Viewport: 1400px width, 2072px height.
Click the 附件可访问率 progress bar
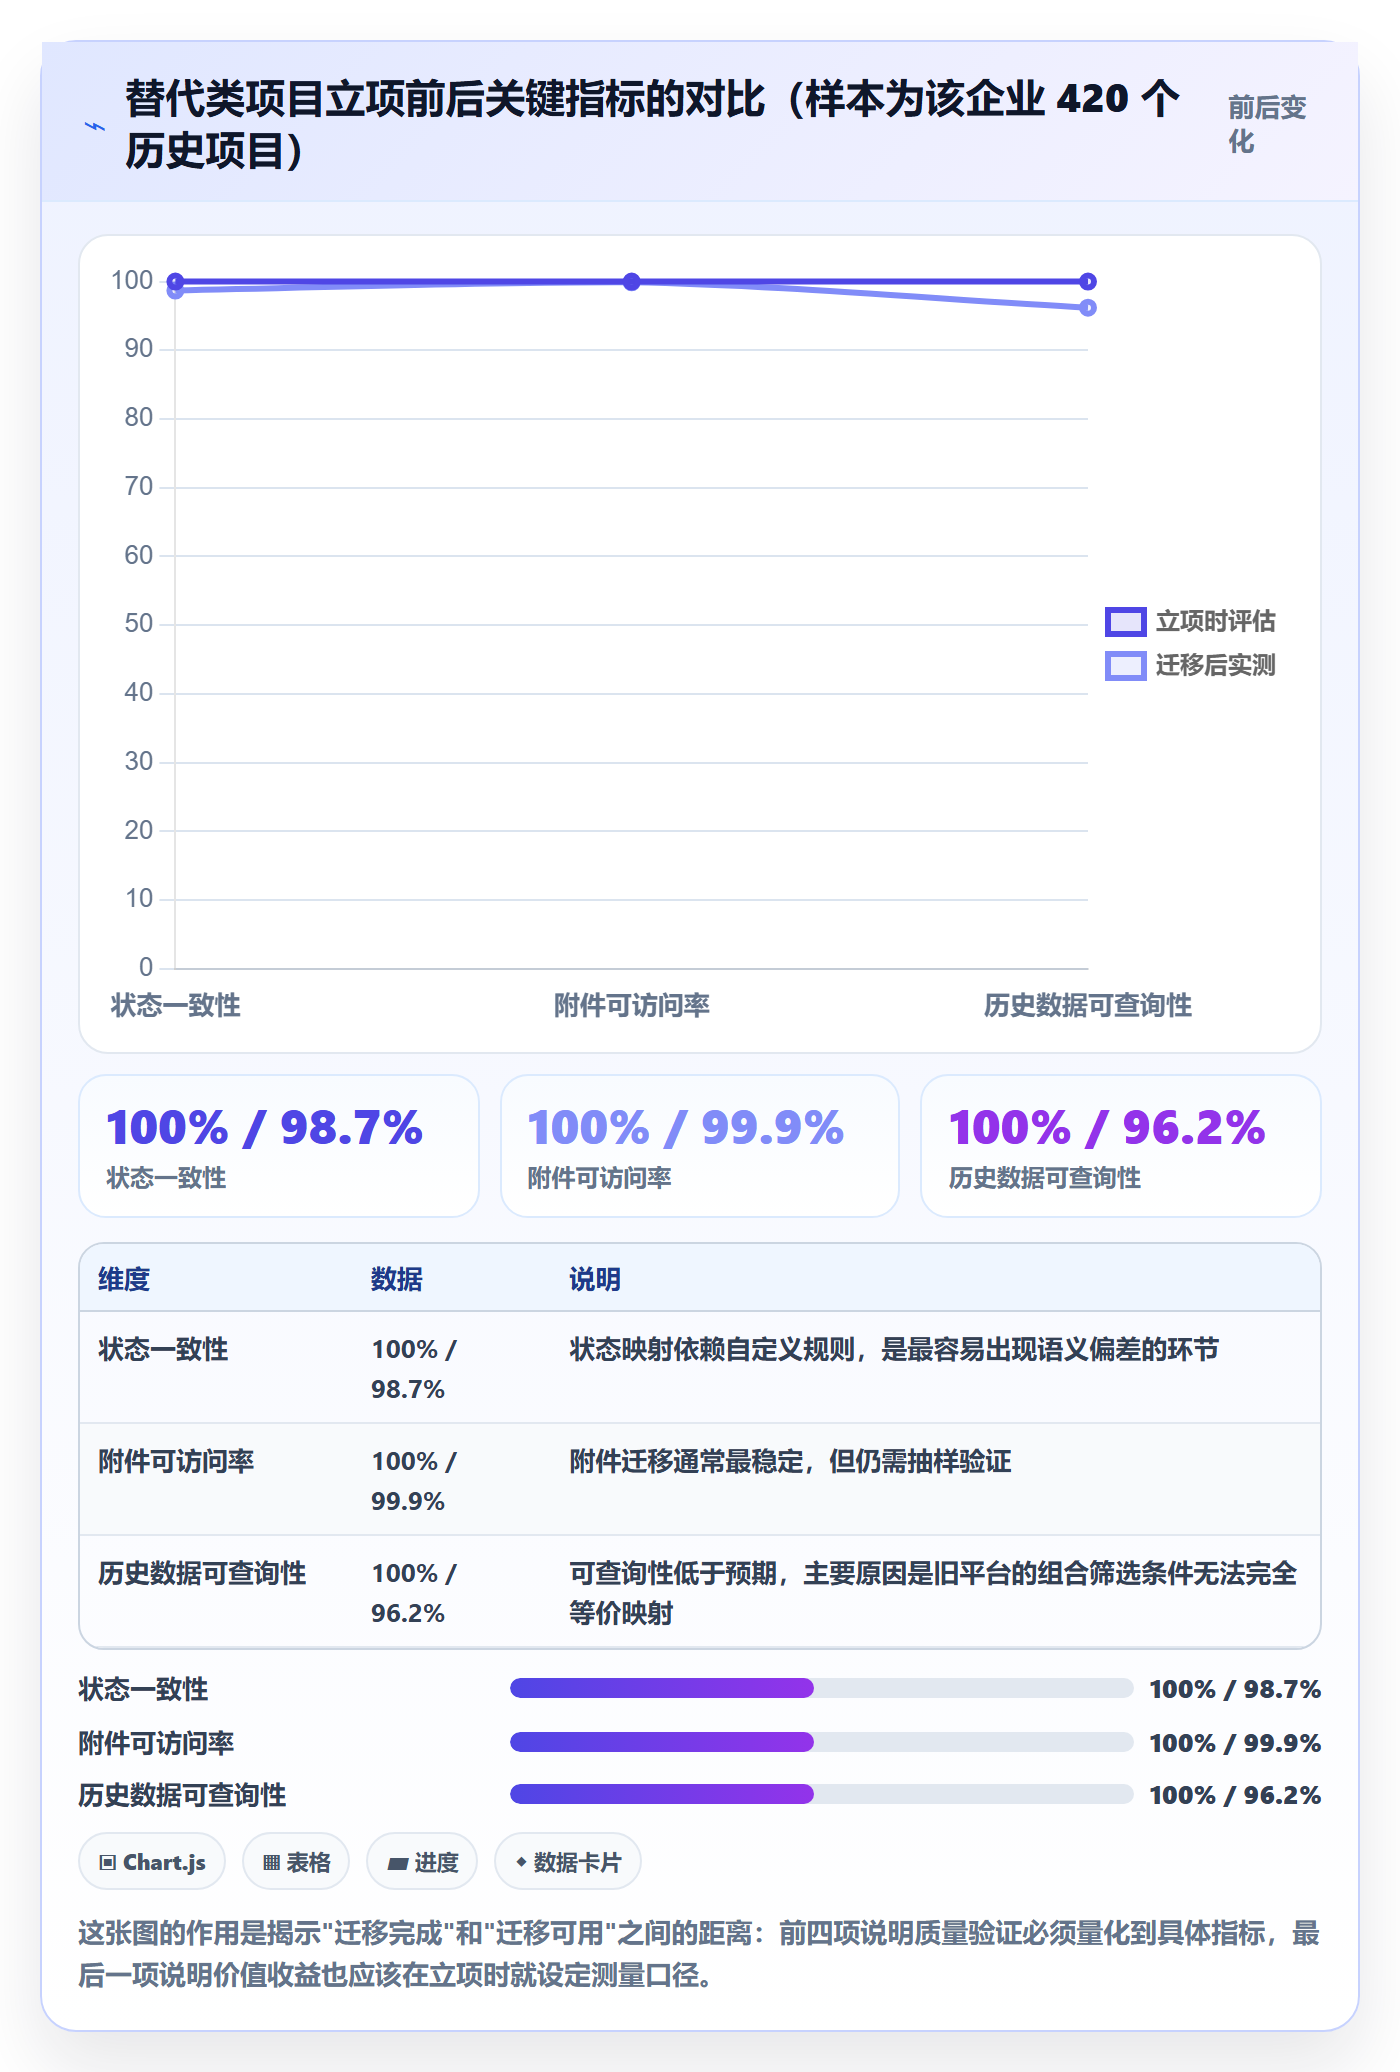point(821,1742)
